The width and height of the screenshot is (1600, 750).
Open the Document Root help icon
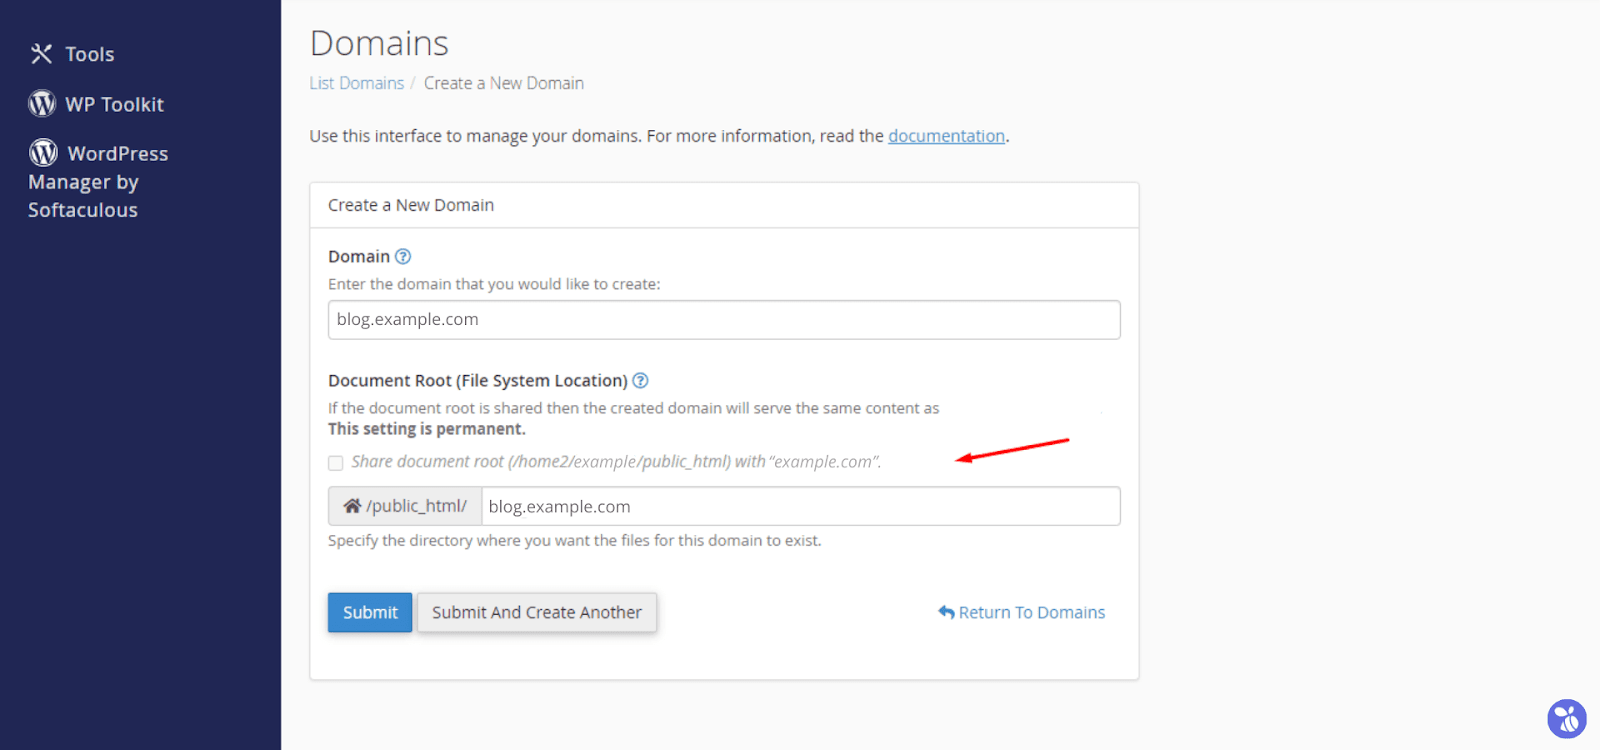(x=641, y=381)
